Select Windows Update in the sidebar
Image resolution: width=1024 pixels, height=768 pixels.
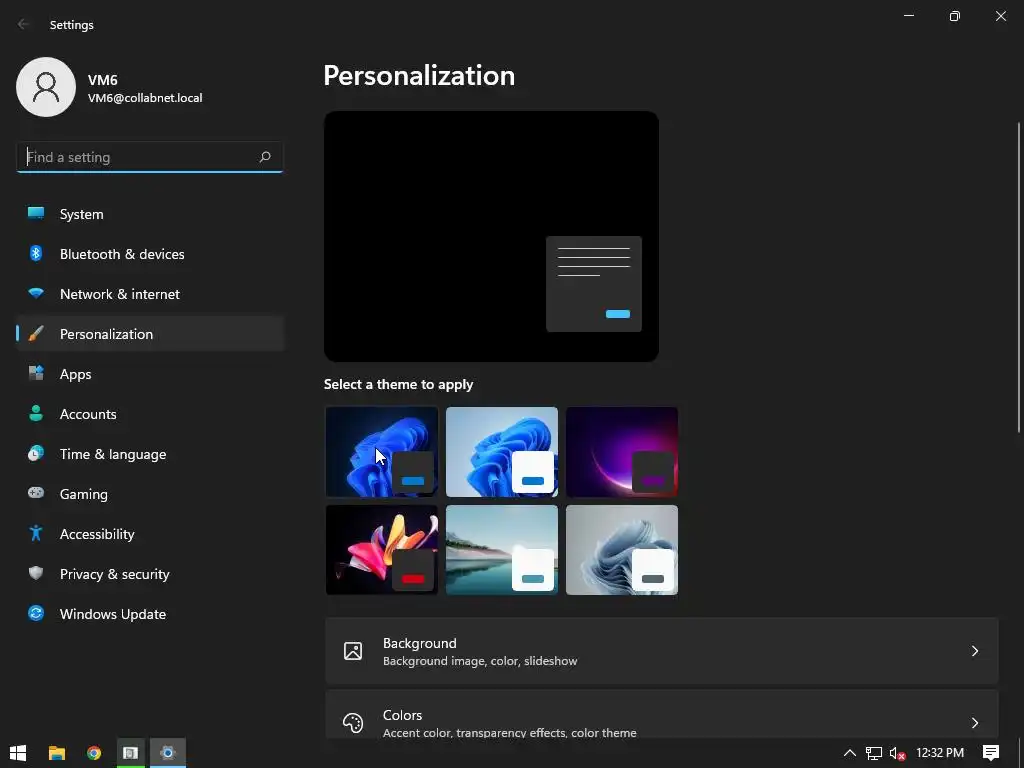(x=150, y=614)
